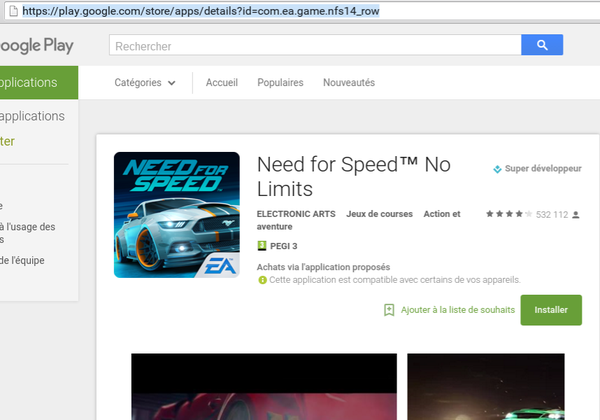Go to the Accueil tab
The image size is (600, 420).
pos(222,83)
